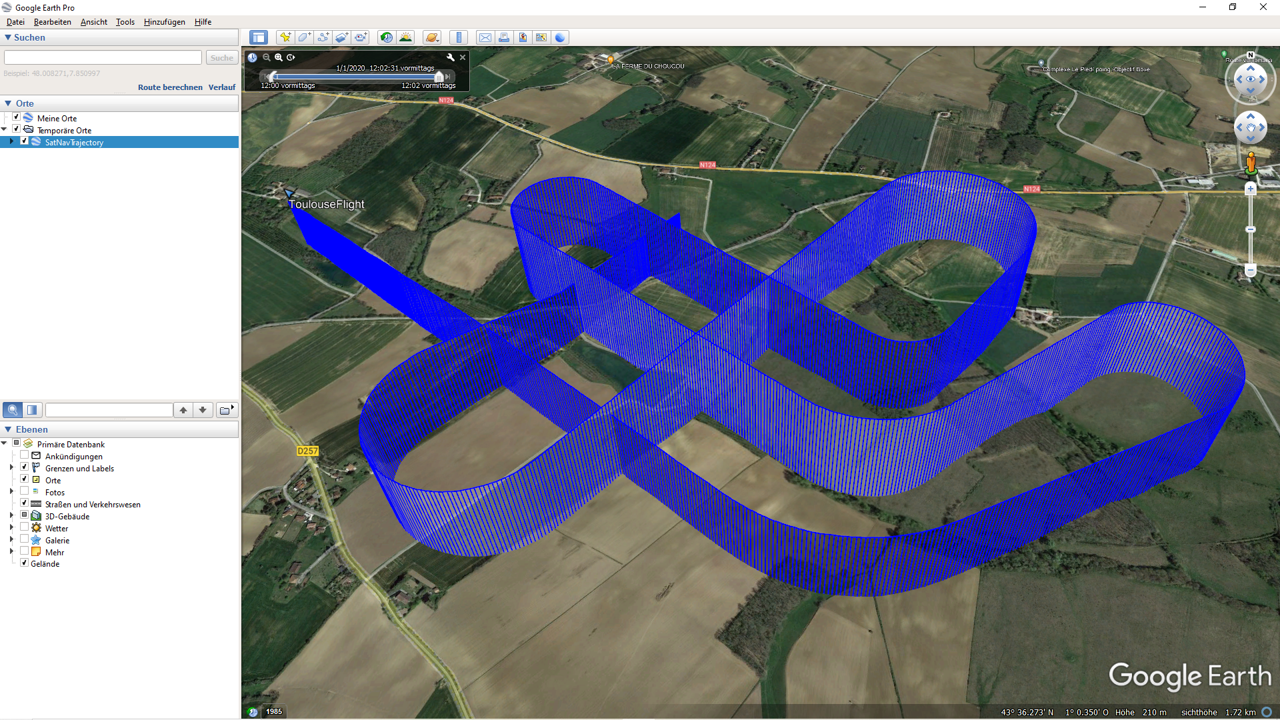Uncheck the Gelände terrain layer
The height and width of the screenshot is (720, 1280).
pos(25,564)
